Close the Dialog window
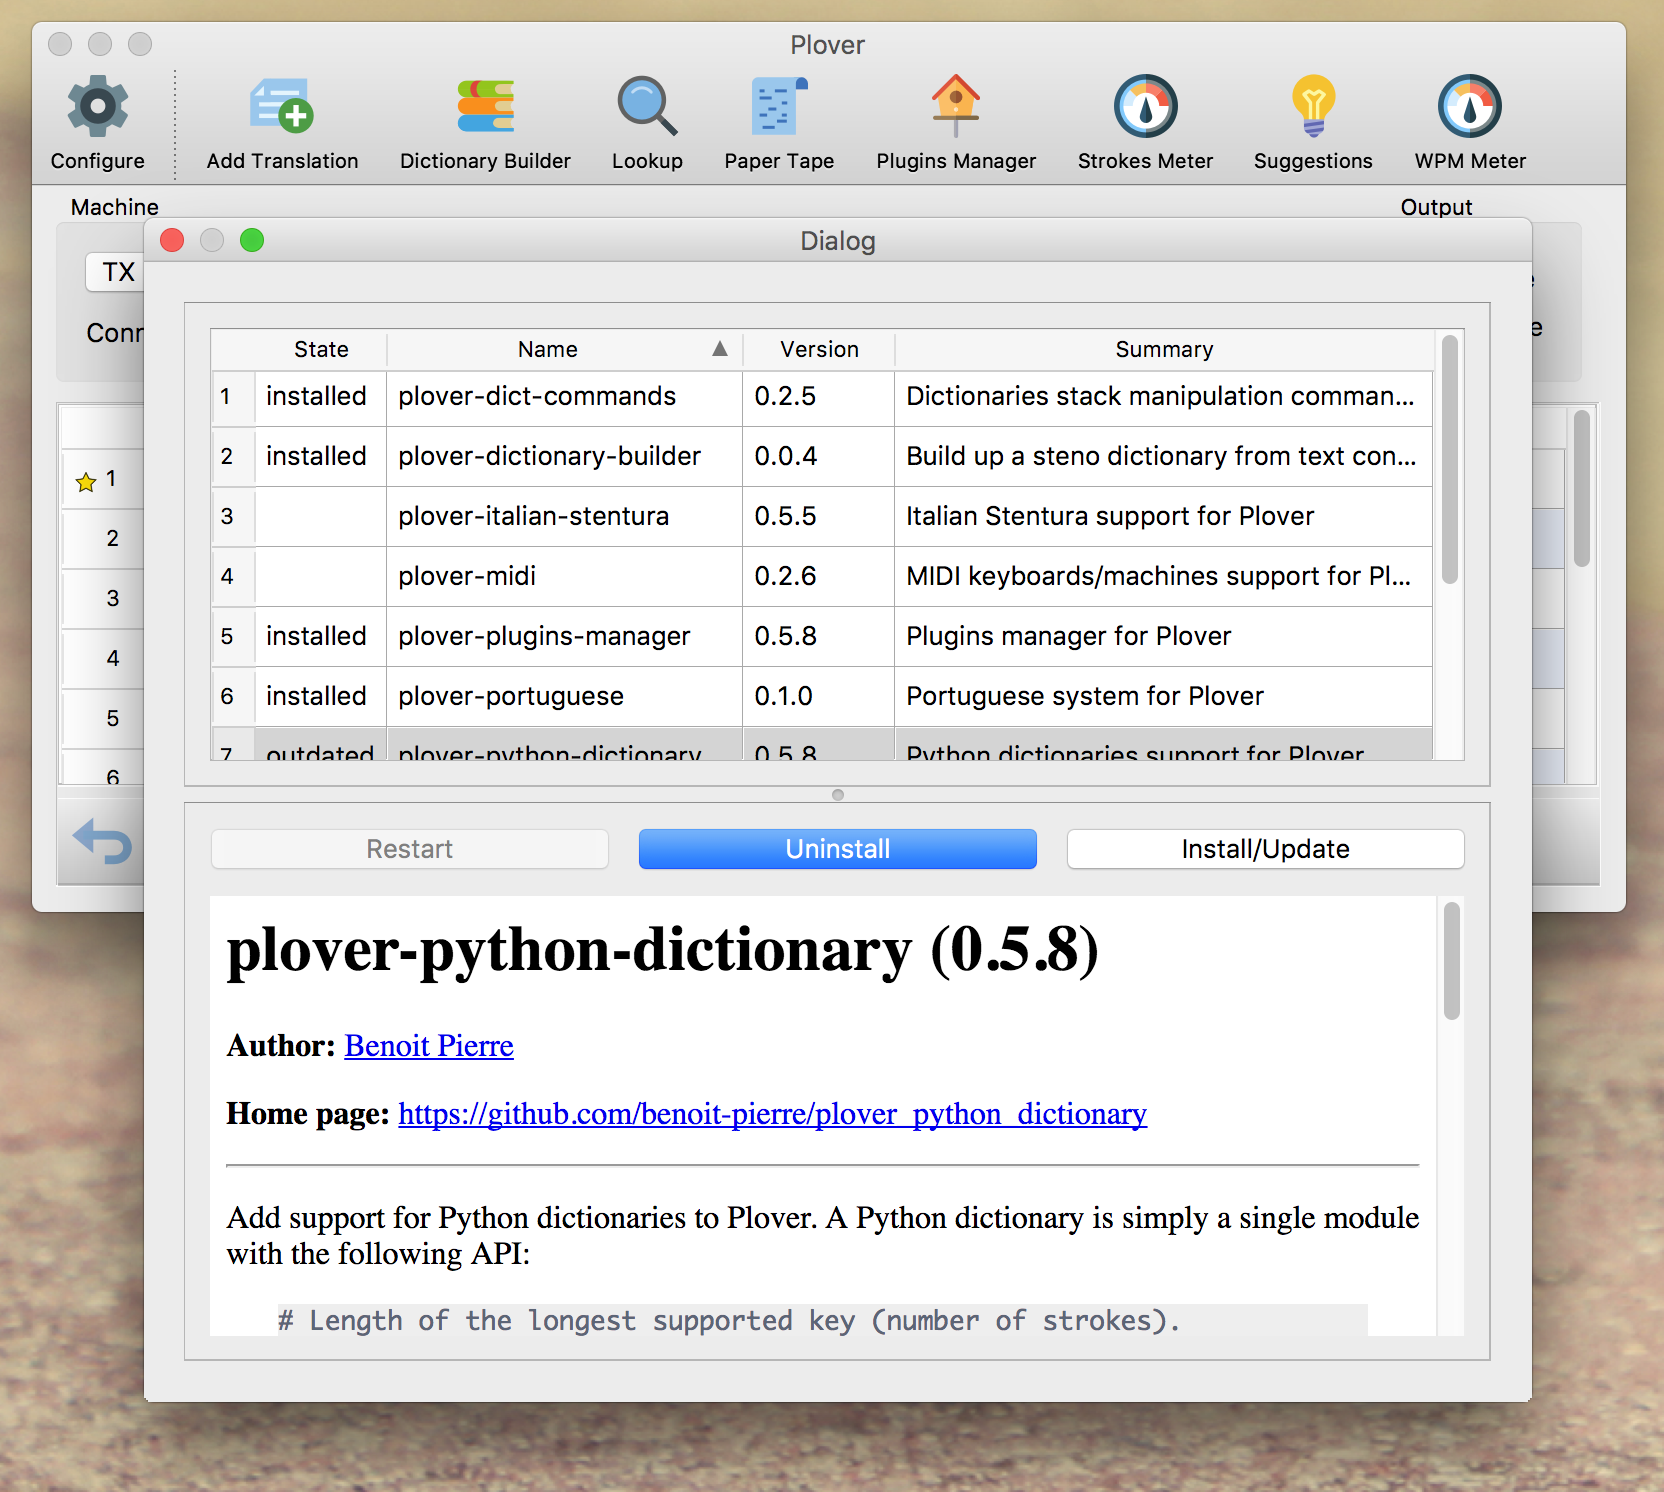The height and width of the screenshot is (1492, 1664). click(172, 240)
